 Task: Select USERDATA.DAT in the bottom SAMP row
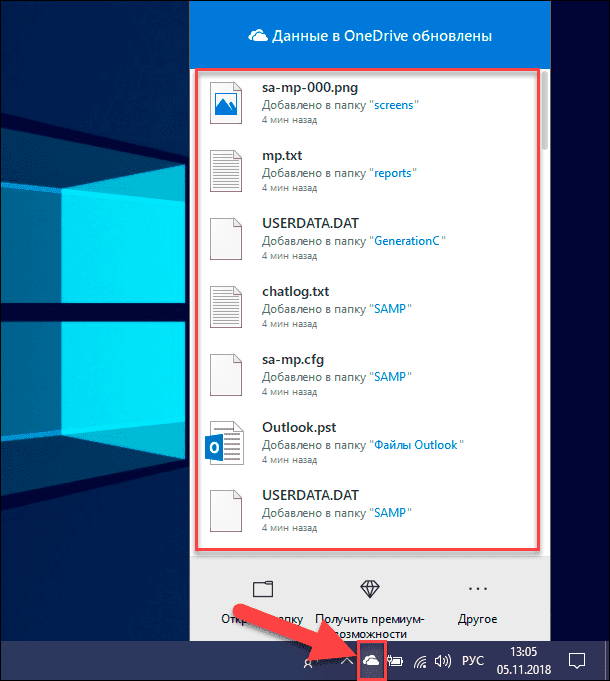[310, 496]
